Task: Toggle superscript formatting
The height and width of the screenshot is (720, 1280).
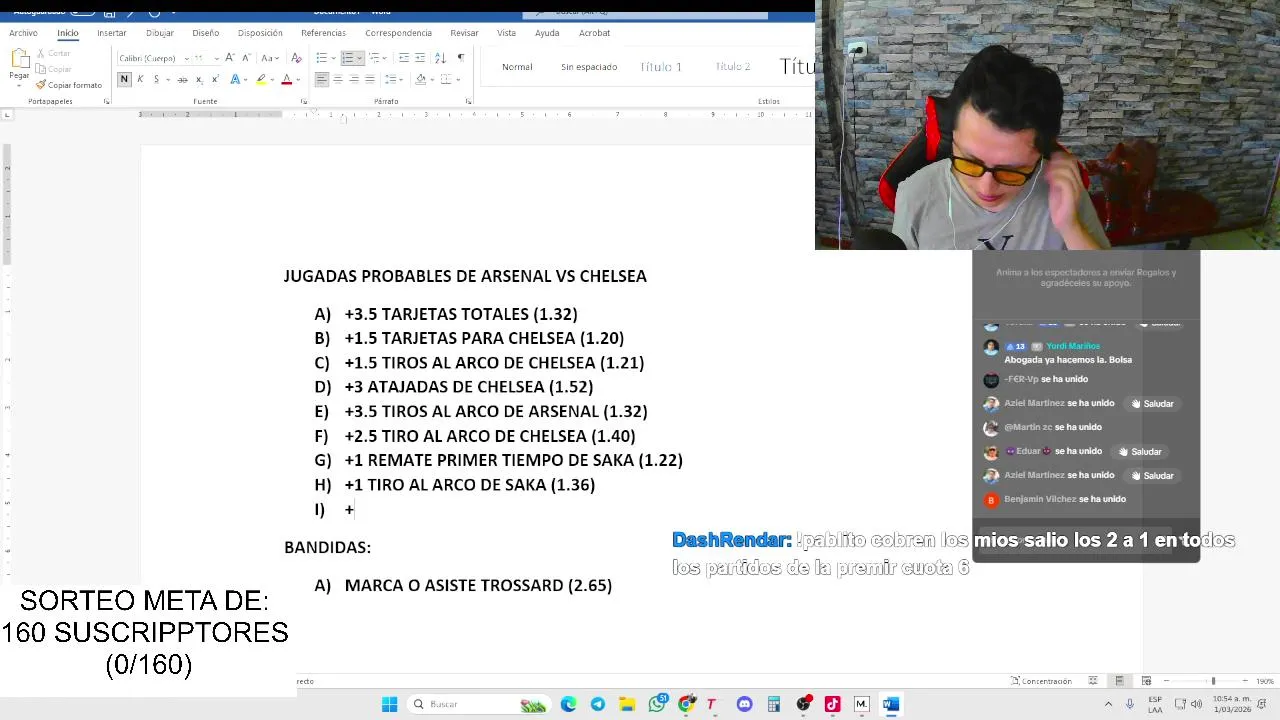Action: [214, 79]
